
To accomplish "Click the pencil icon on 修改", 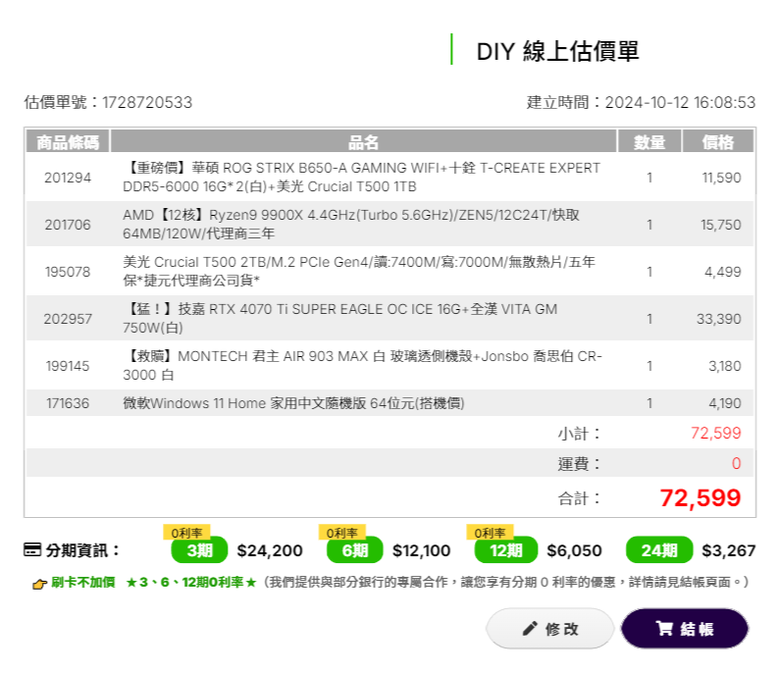I will pos(530,628).
